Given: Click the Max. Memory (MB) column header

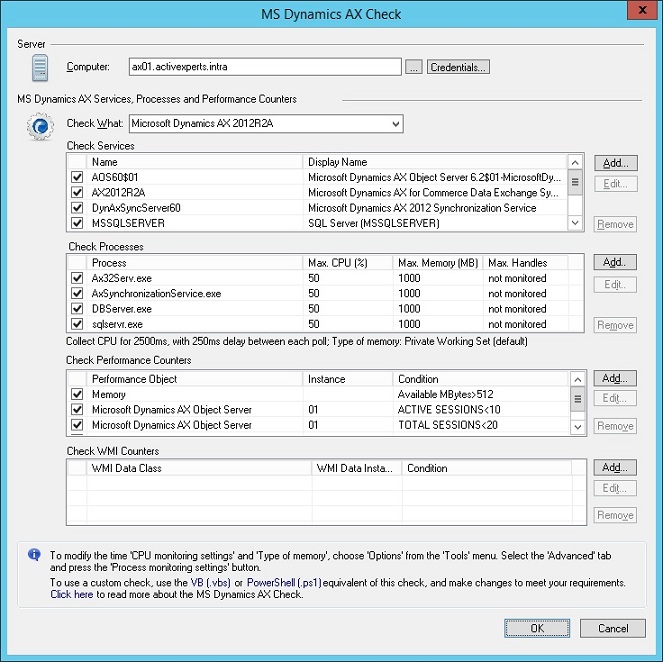Looking at the screenshot, I should tap(438, 263).
